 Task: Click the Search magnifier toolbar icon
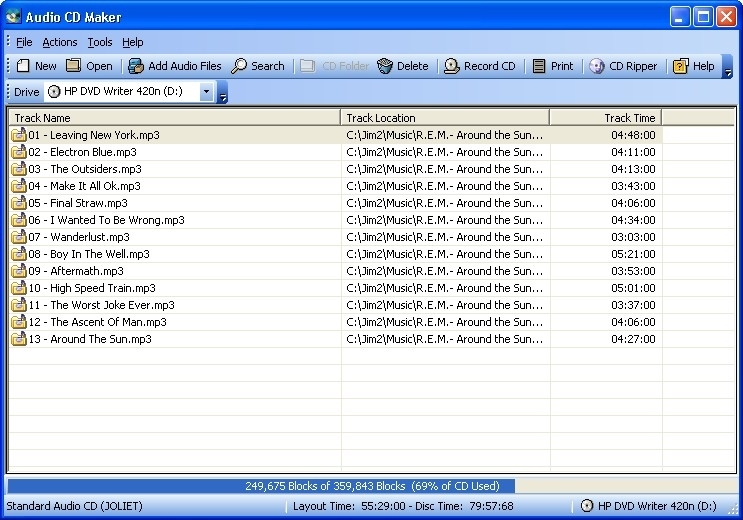[239, 66]
